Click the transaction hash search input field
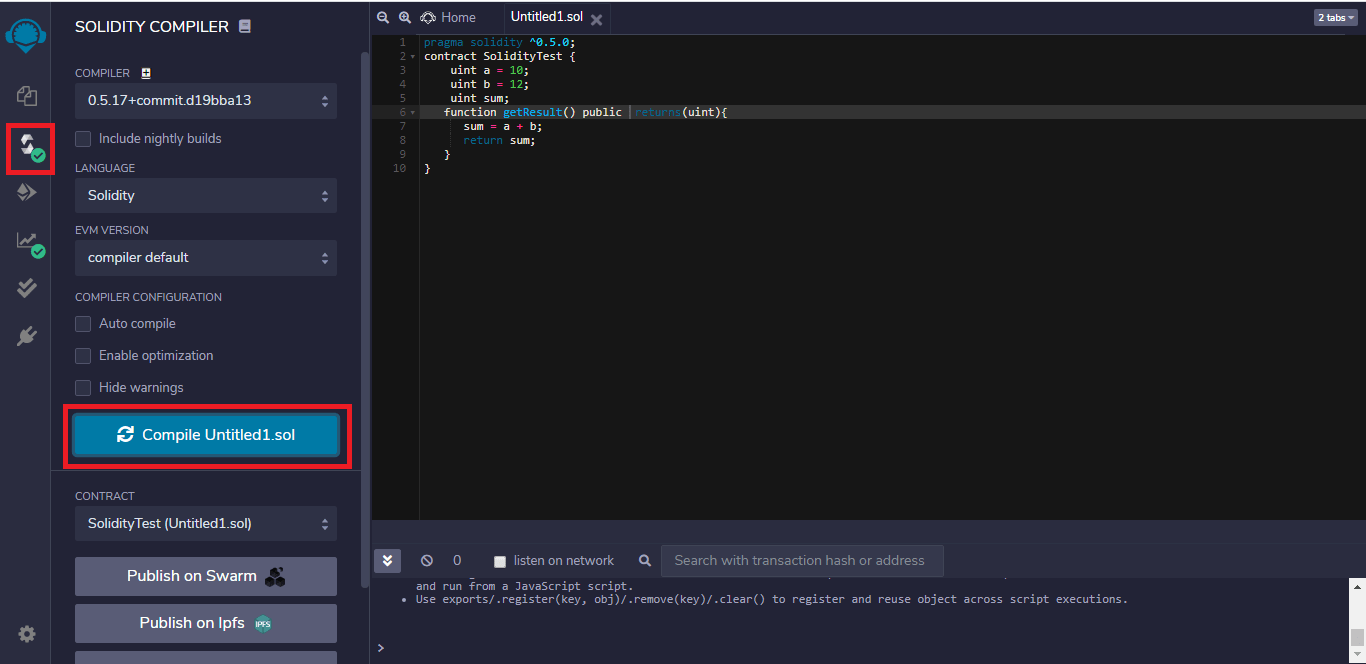 [802, 561]
